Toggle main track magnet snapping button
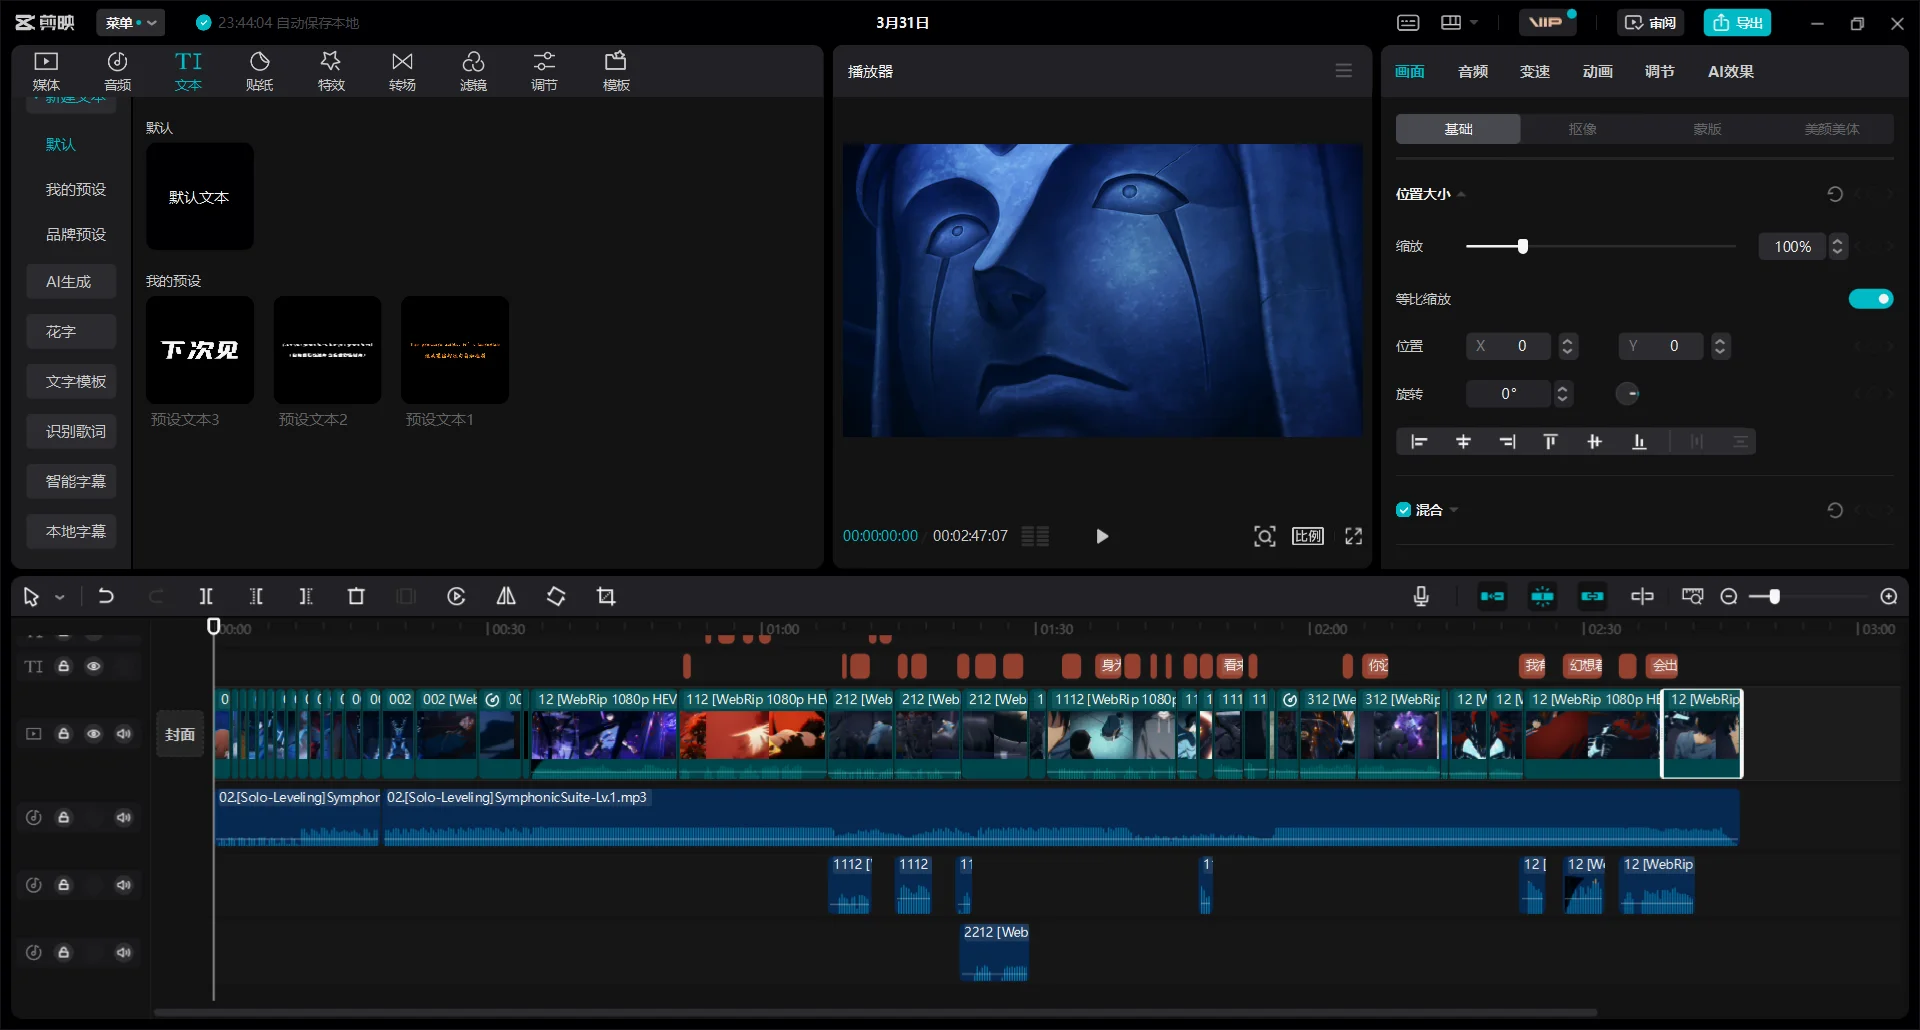Viewport: 1920px width, 1030px height. click(x=1492, y=596)
